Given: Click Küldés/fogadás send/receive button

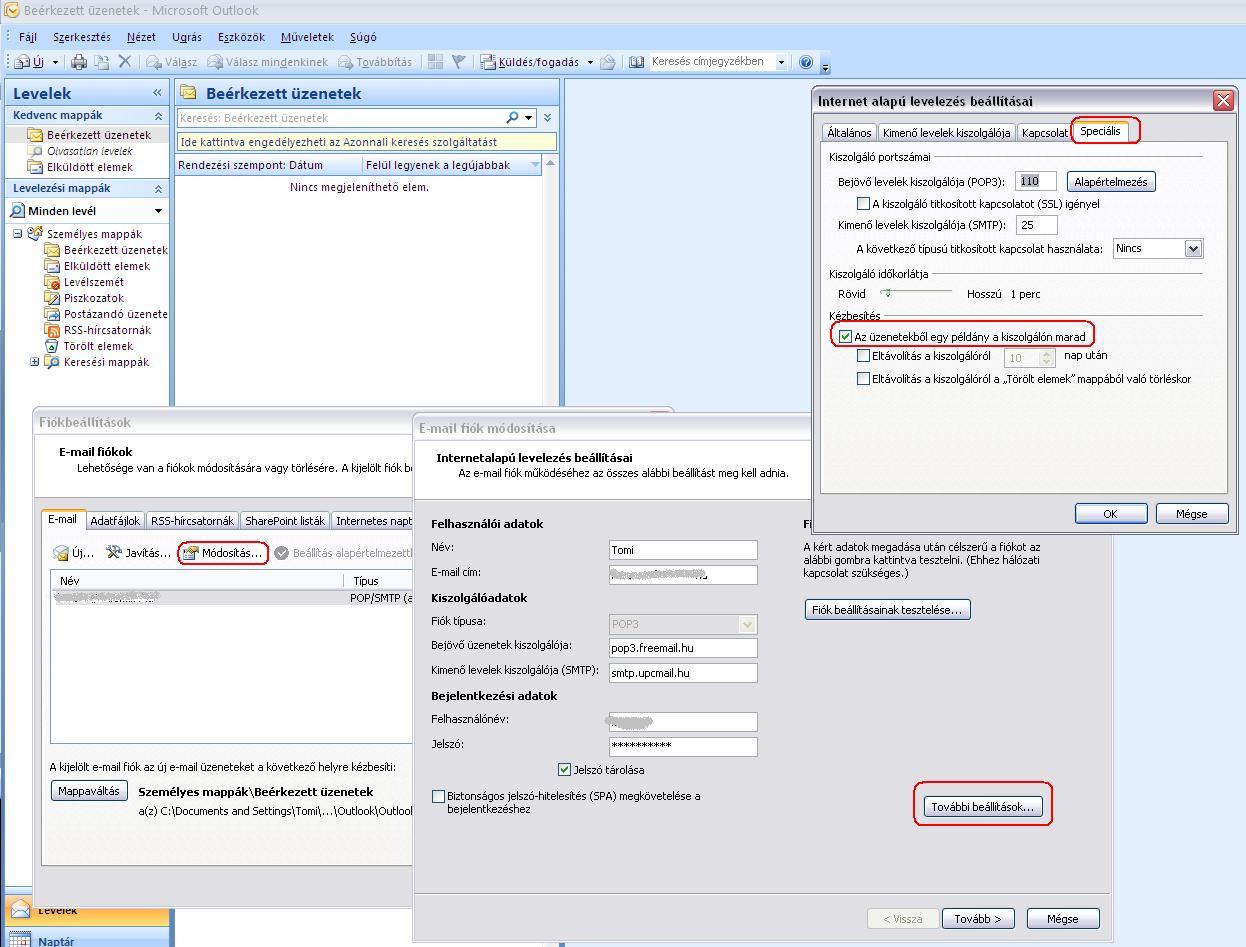Looking at the screenshot, I should (530, 62).
